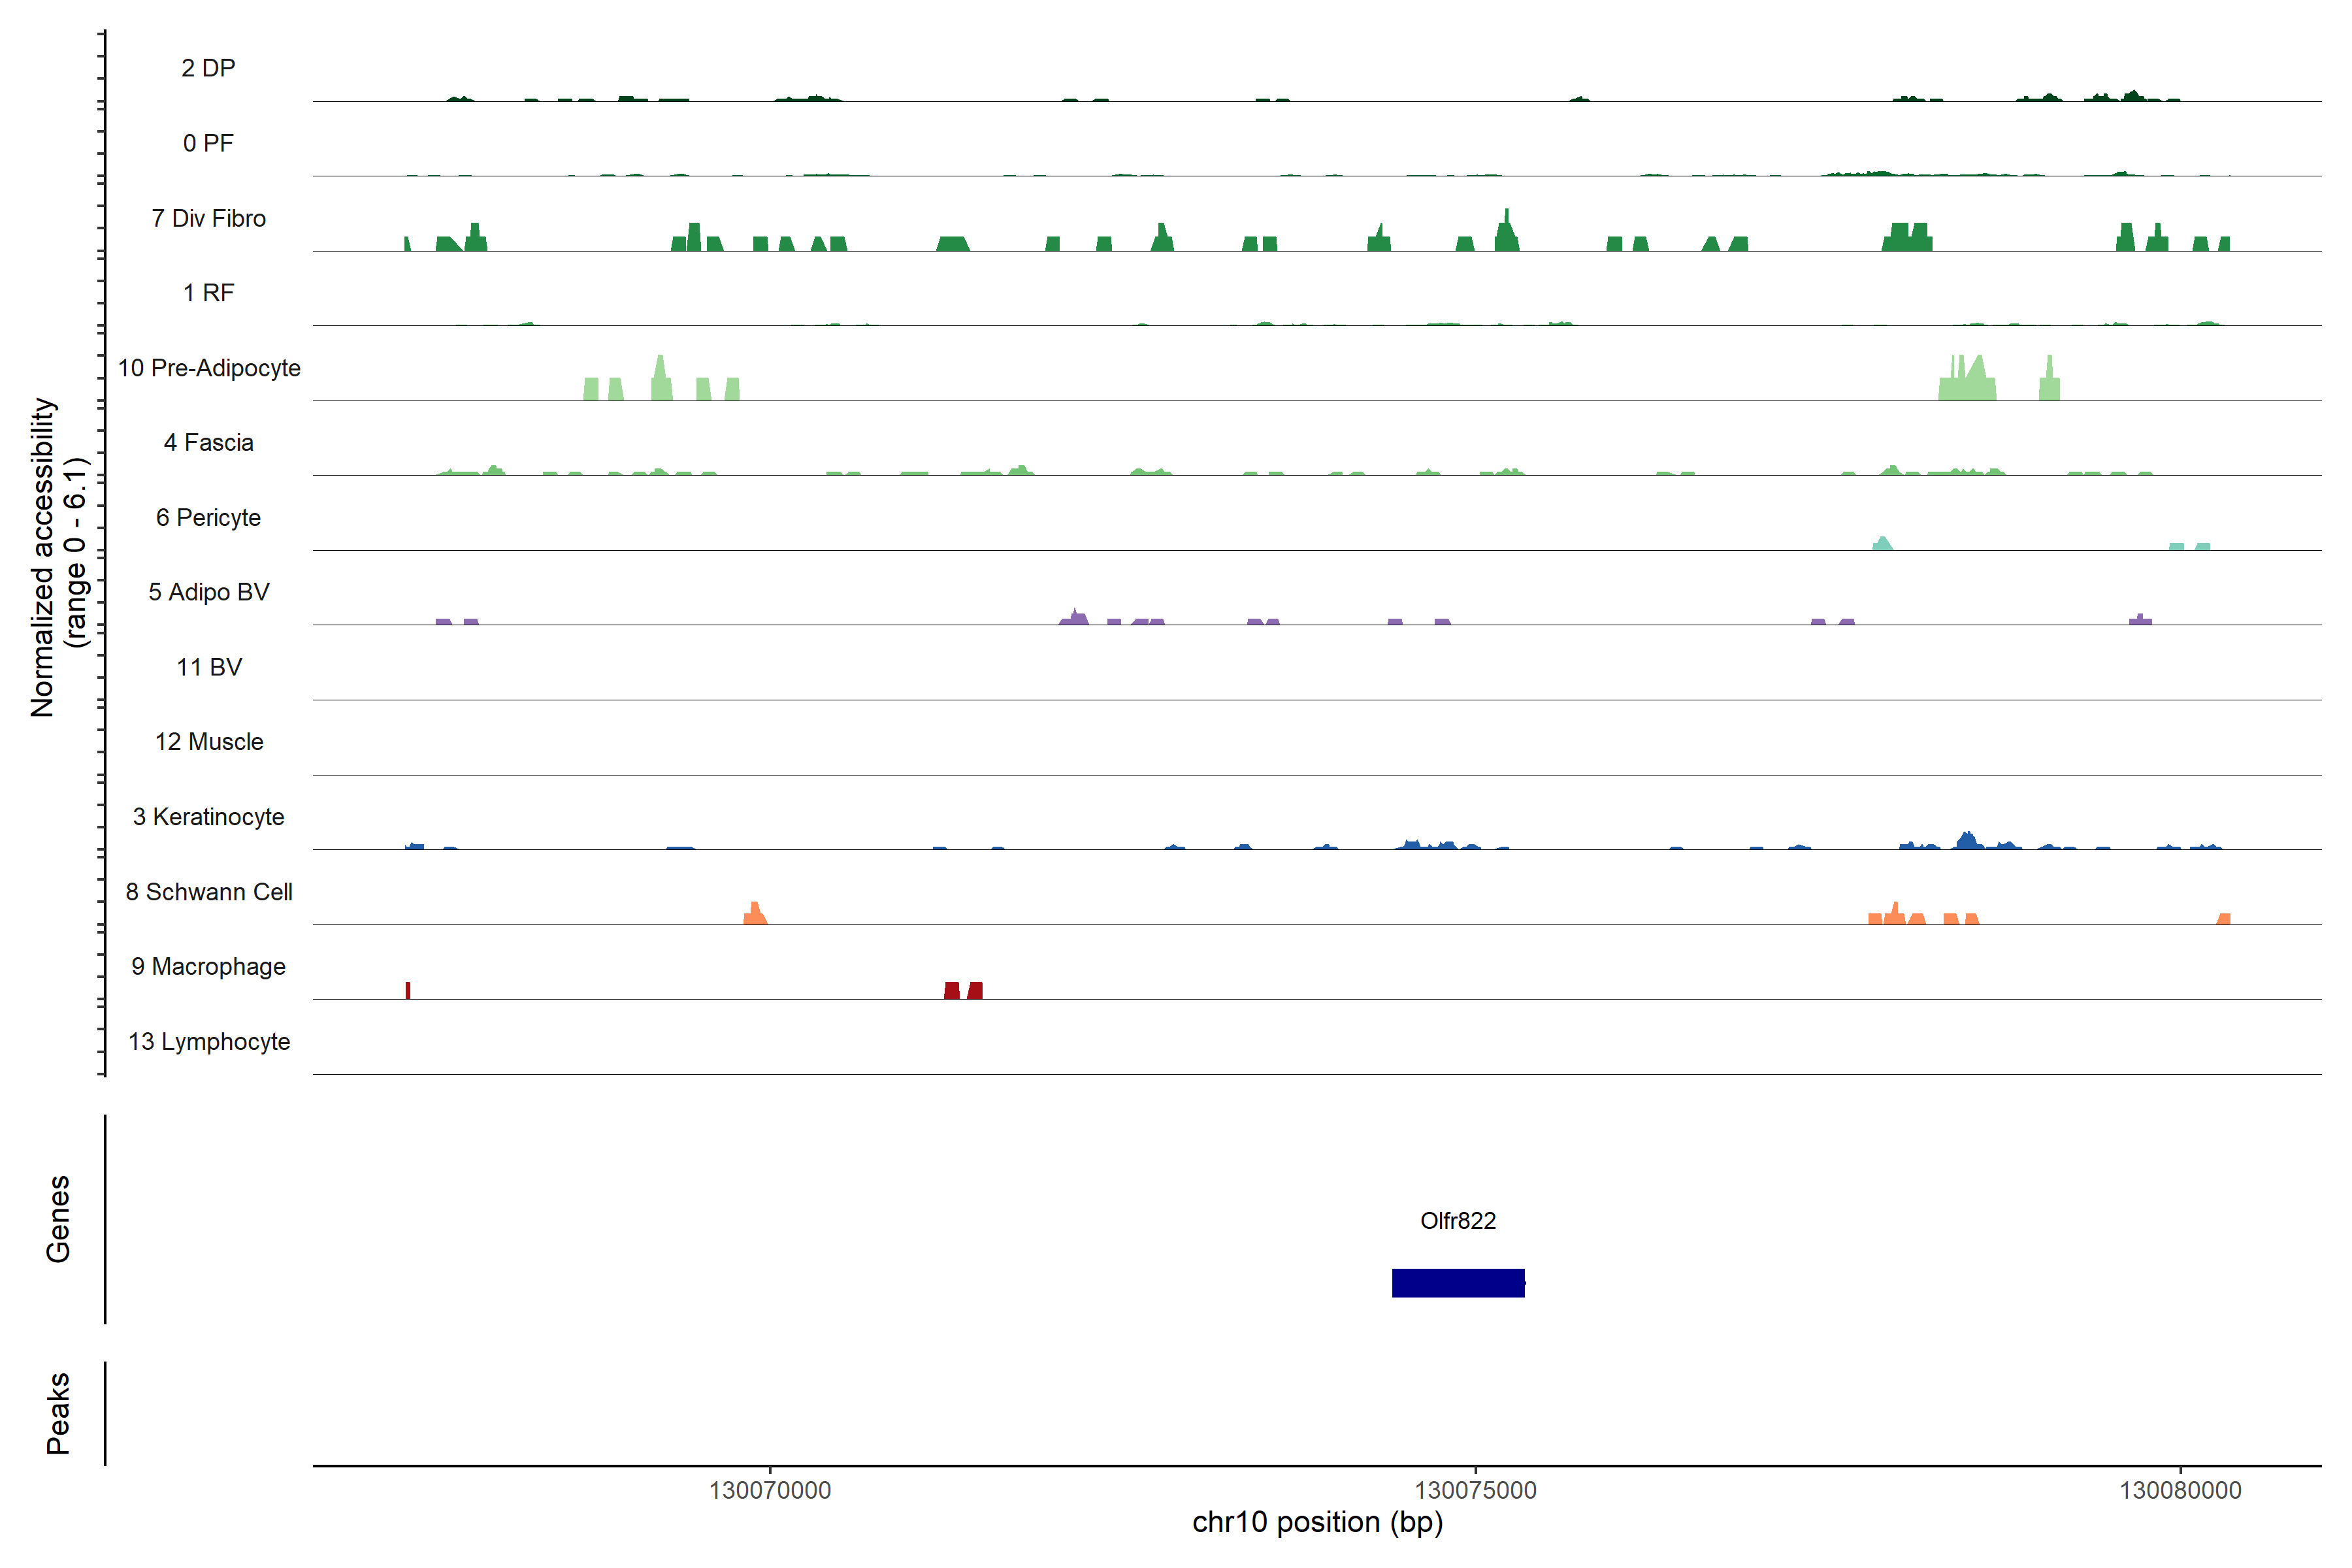Click the 130070000 axis tick label

tap(770, 1490)
